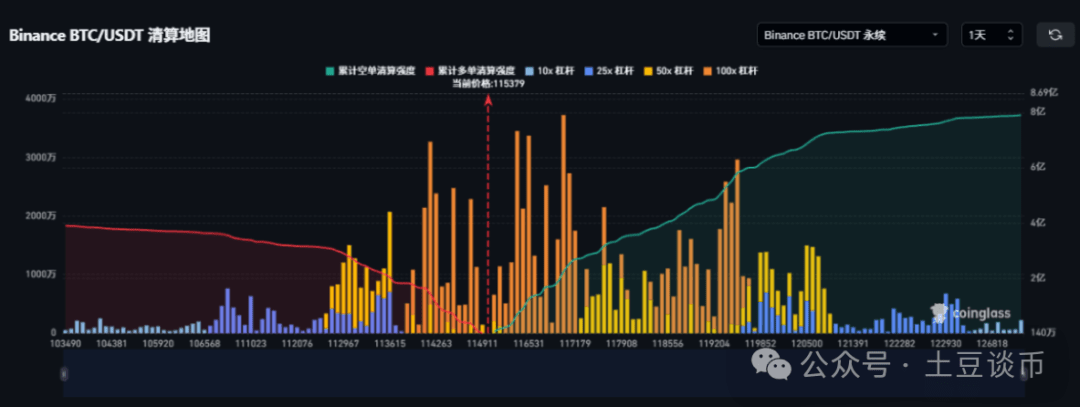Grab the left handle of the zoom slider

click(x=64, y=373)
